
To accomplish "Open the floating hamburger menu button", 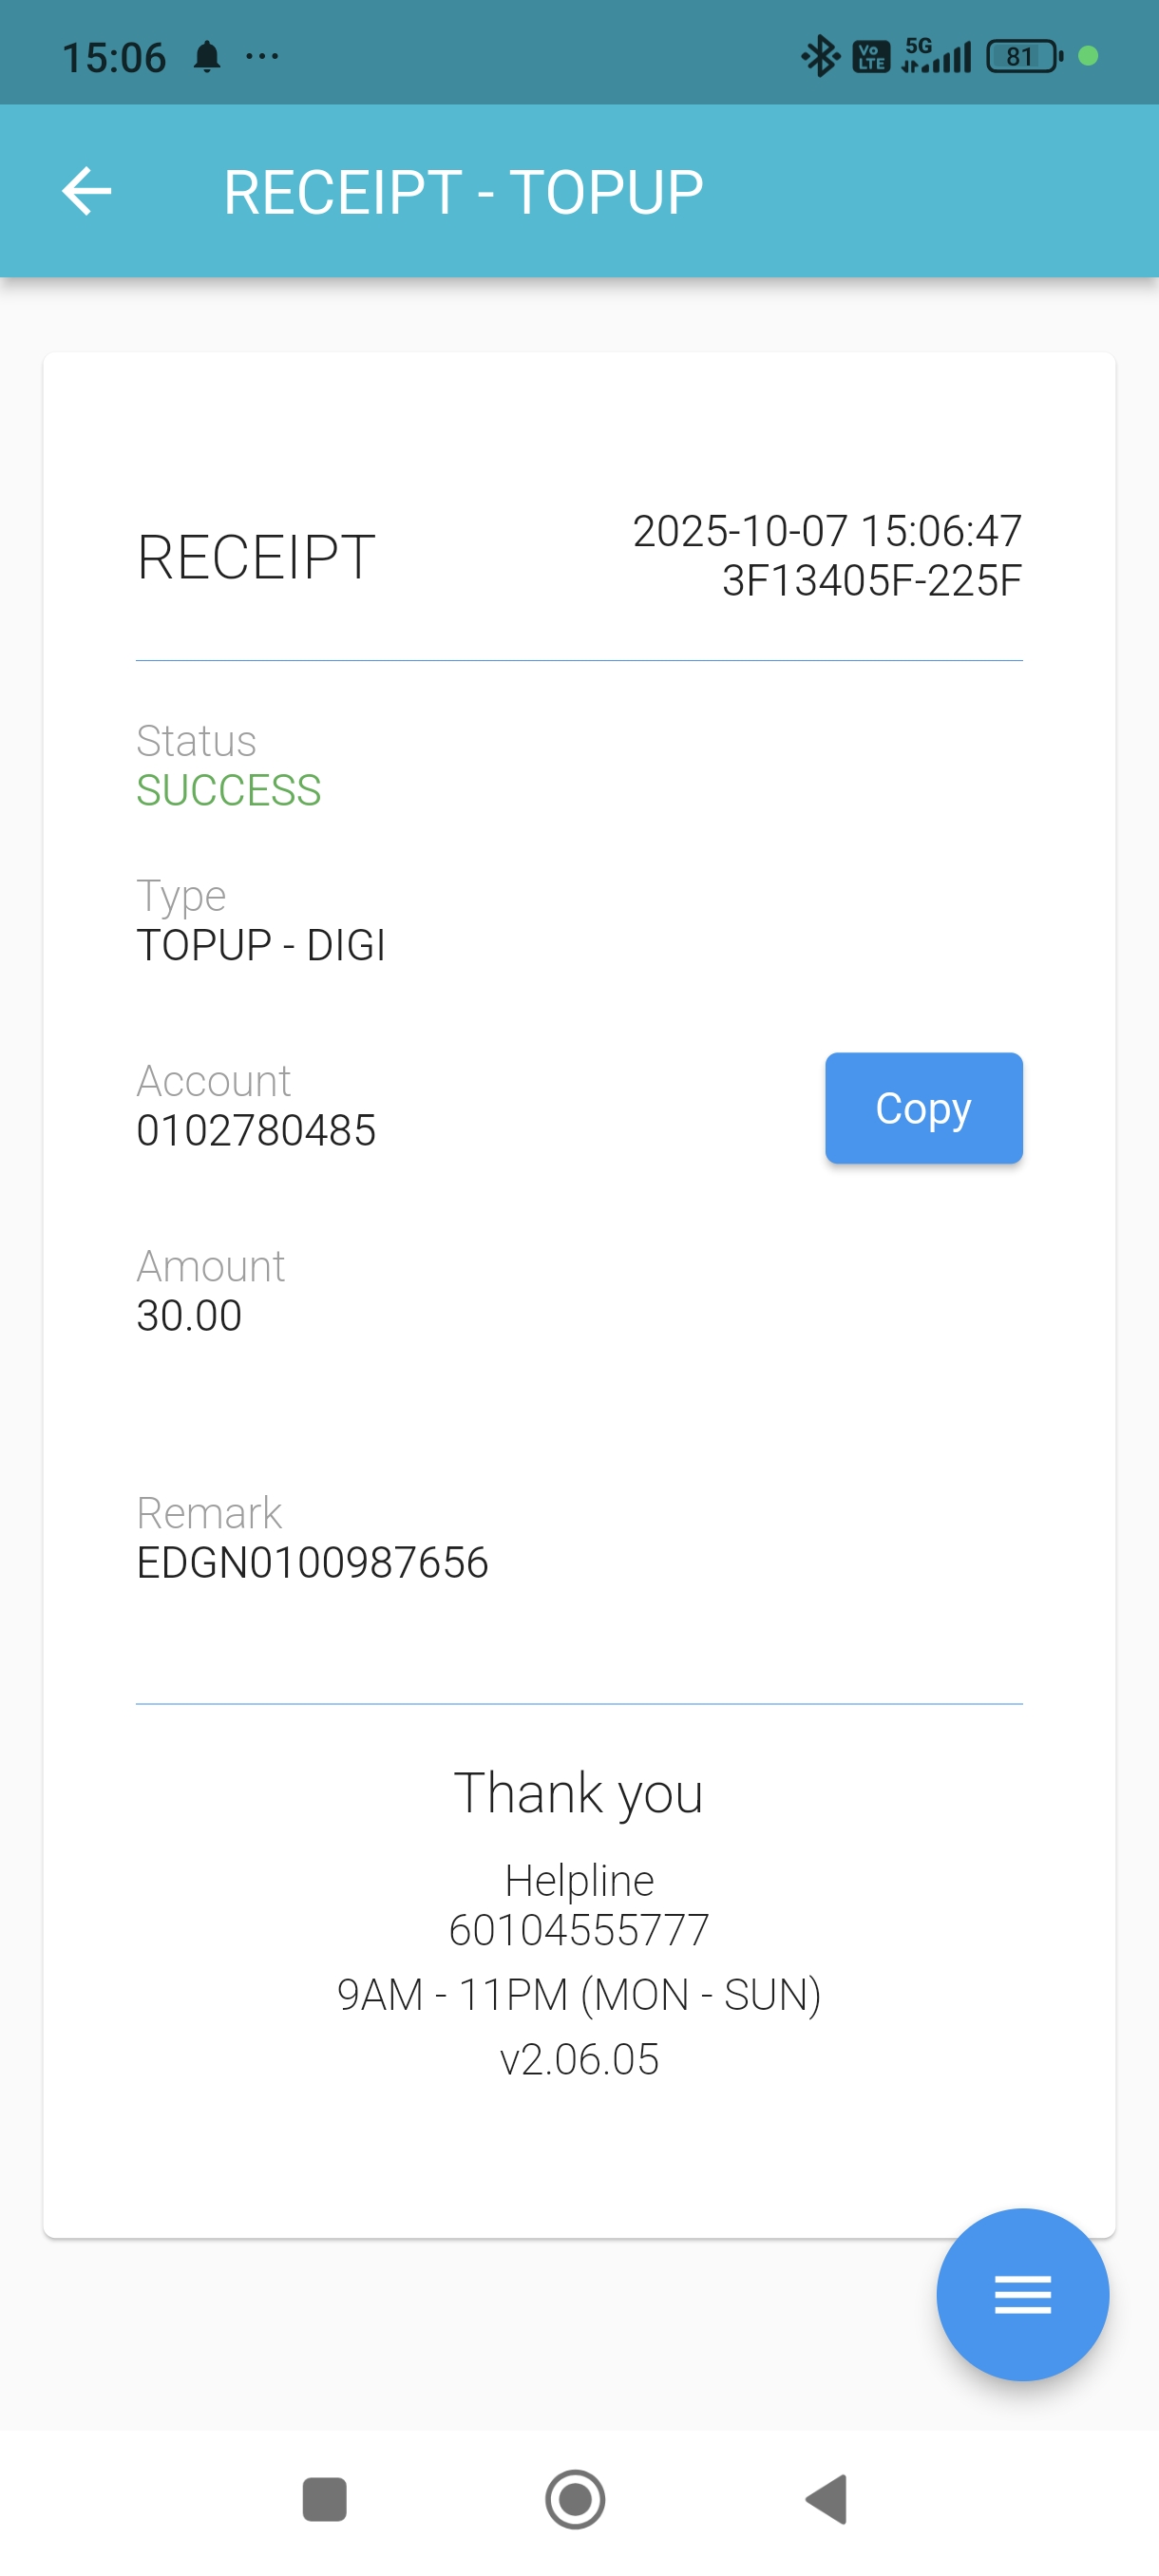I will [x=1021, y=2293].
